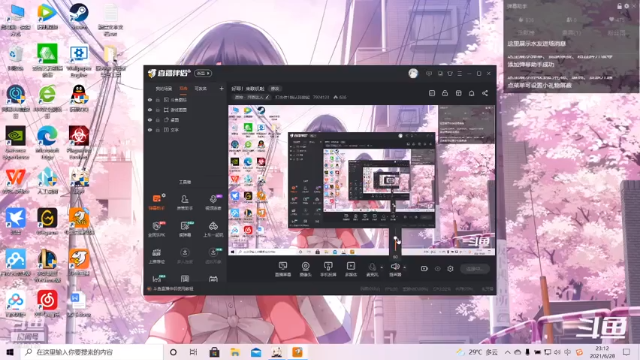Expand the microphone device dropdown arrow
The image size is (640, 360).
tap(382, 268)
